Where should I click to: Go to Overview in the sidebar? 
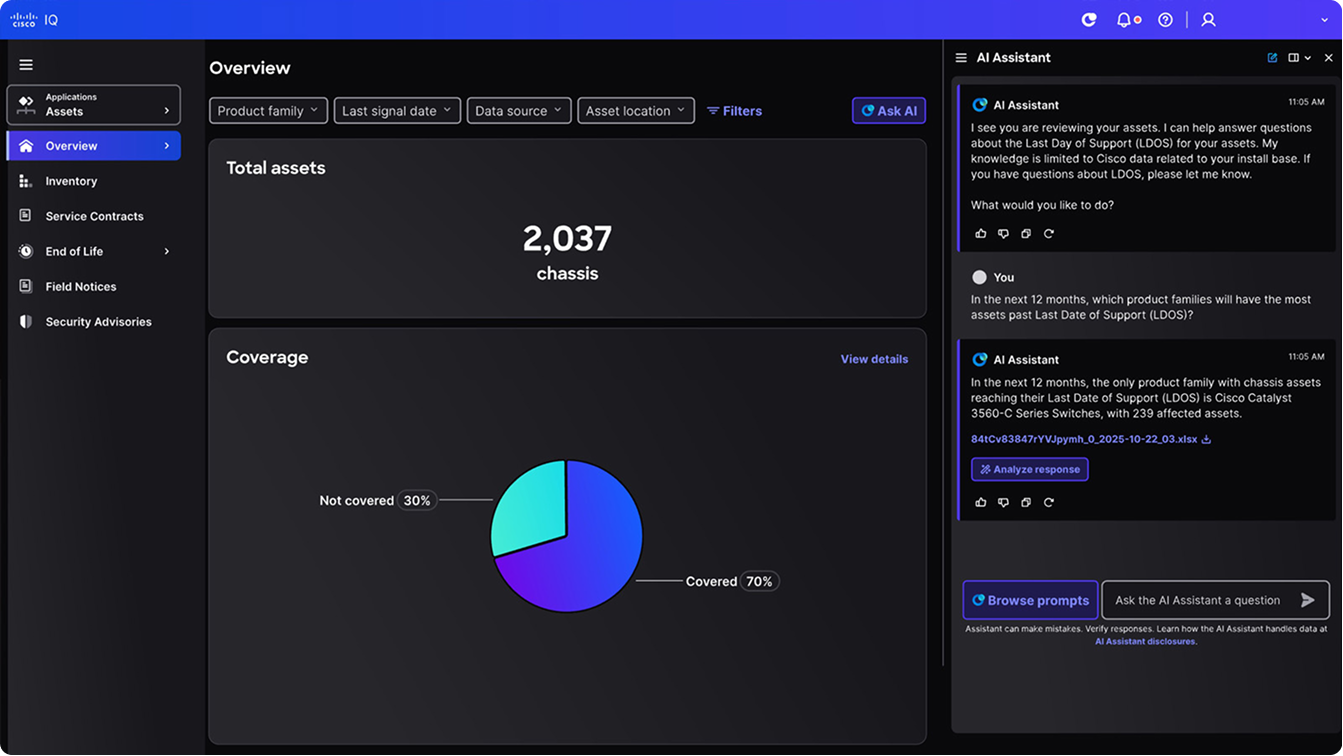[94, 146]
